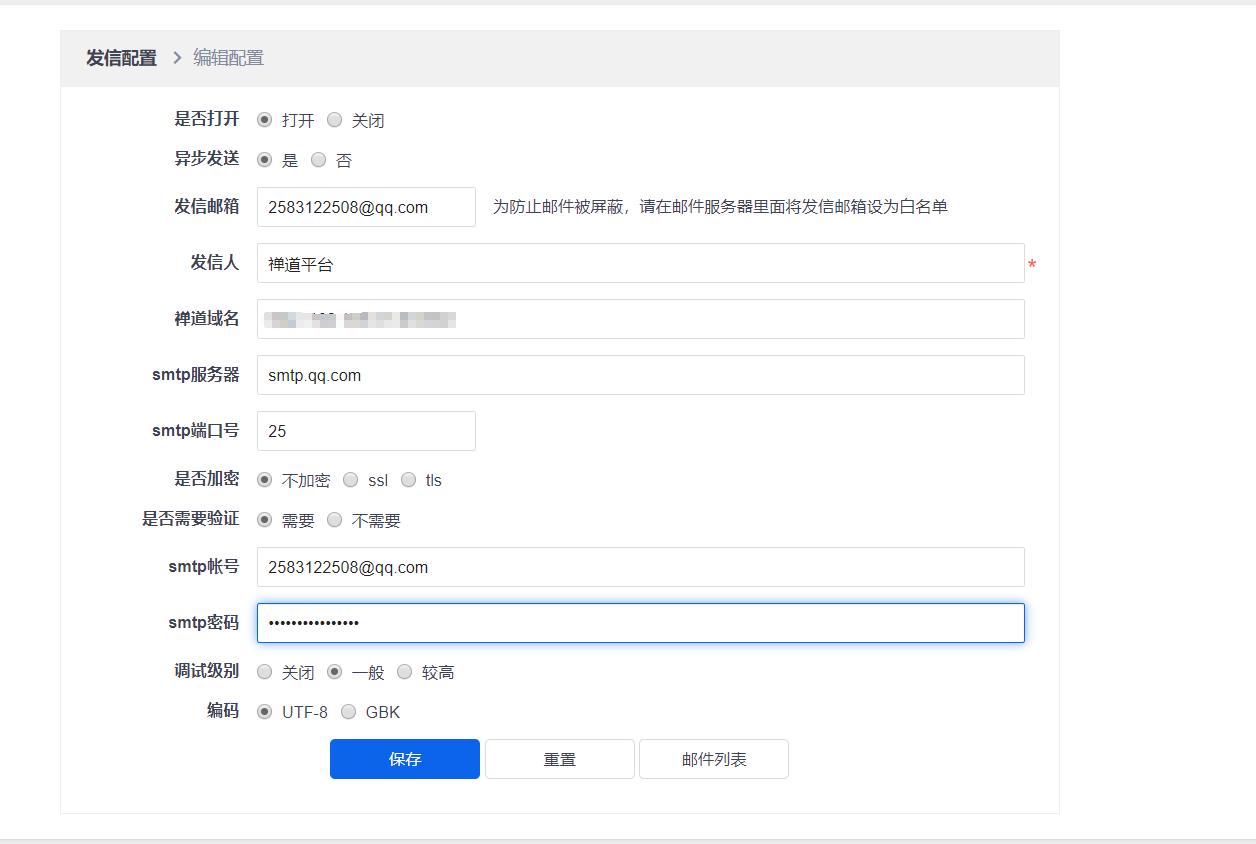Screen dimensions: 1256x844
Task: Click the 重置 button
Action: point(560,759)
